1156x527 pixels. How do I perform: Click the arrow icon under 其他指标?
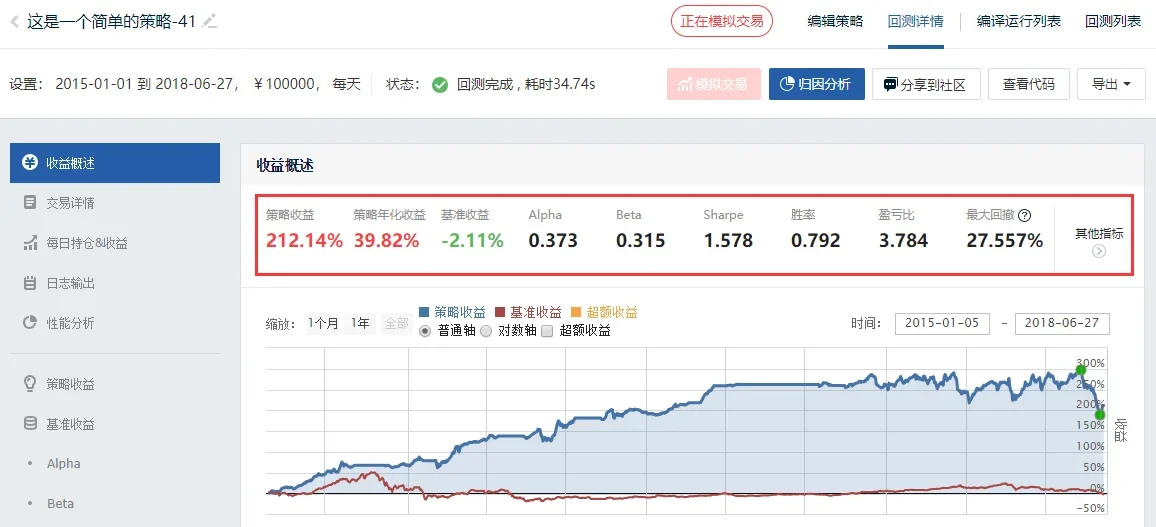[1098, 251]
